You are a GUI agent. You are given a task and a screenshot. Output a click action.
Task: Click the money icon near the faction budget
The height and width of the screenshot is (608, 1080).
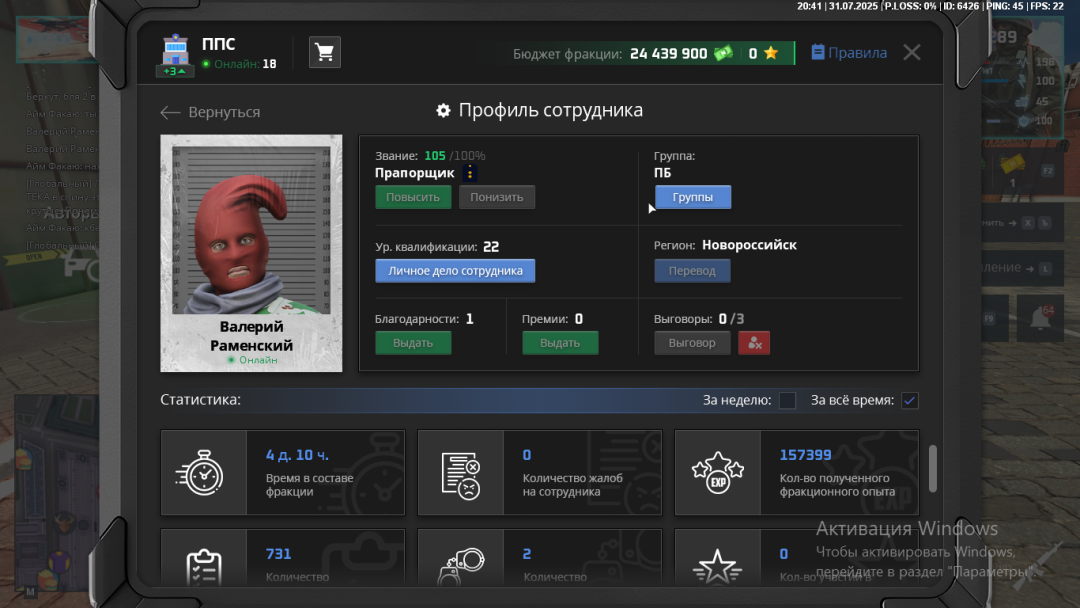point(723,53)
